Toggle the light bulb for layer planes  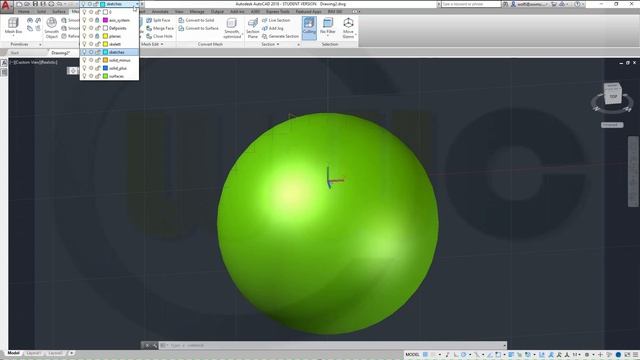(84, 36)
